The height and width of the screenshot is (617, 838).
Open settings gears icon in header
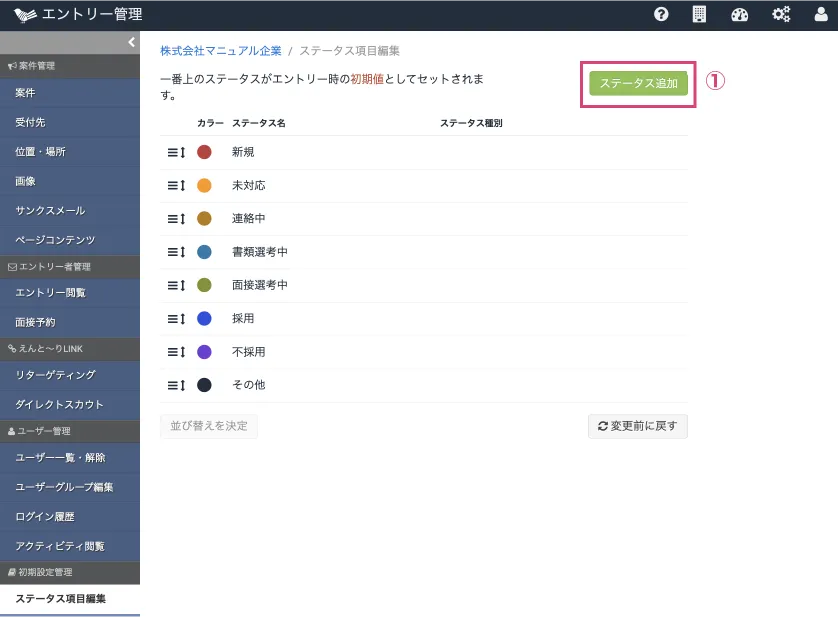[781, 14]
